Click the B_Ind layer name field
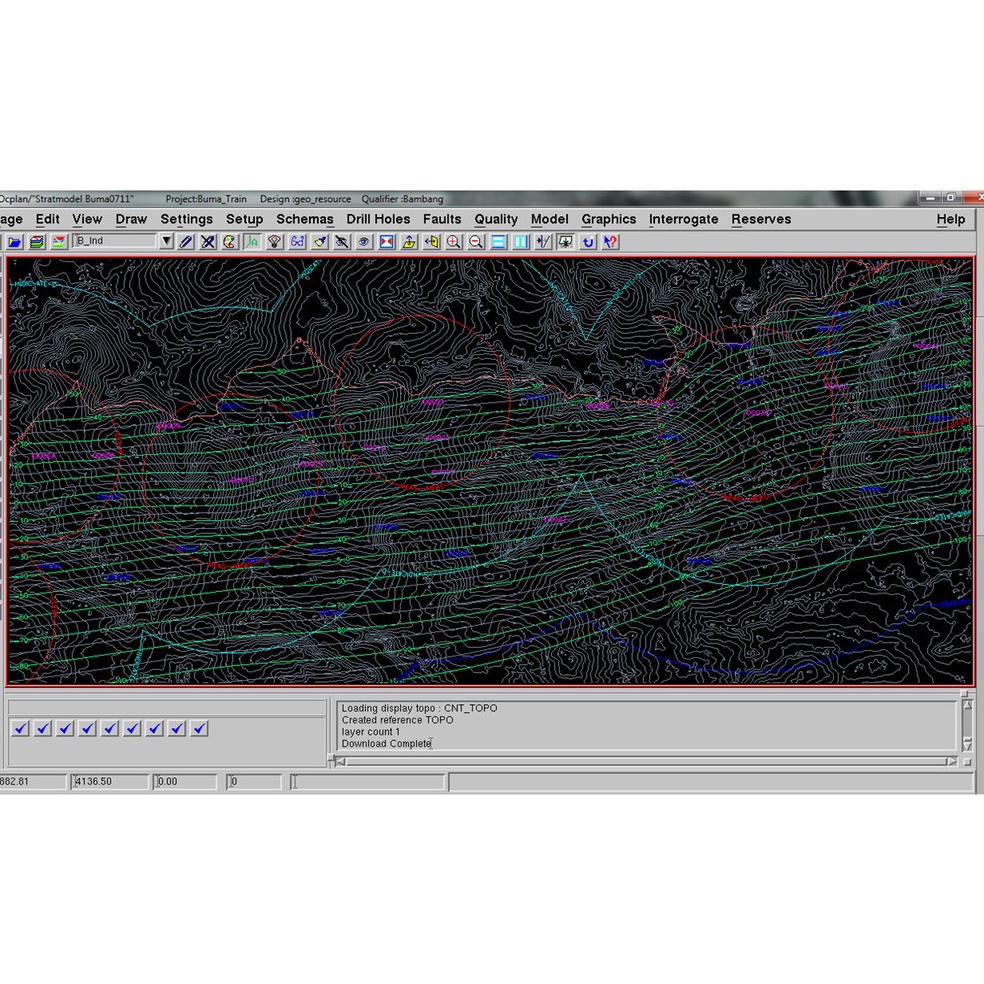Screen dimensions: 984x984 [x=115, y=241]
